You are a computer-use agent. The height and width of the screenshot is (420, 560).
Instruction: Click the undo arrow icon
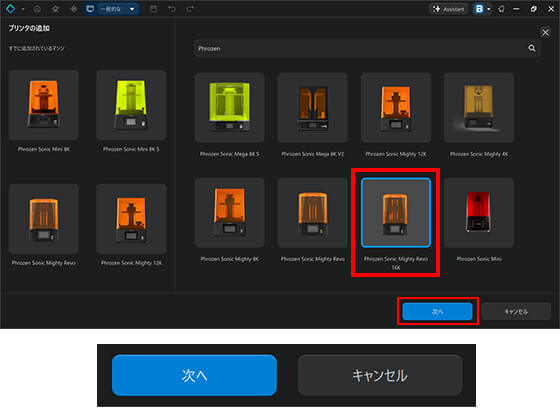(172, 9)
